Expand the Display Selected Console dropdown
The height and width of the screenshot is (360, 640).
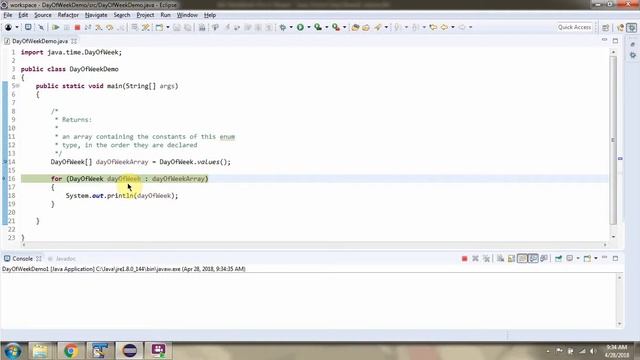pyautogui.click(x=578, y=259)
